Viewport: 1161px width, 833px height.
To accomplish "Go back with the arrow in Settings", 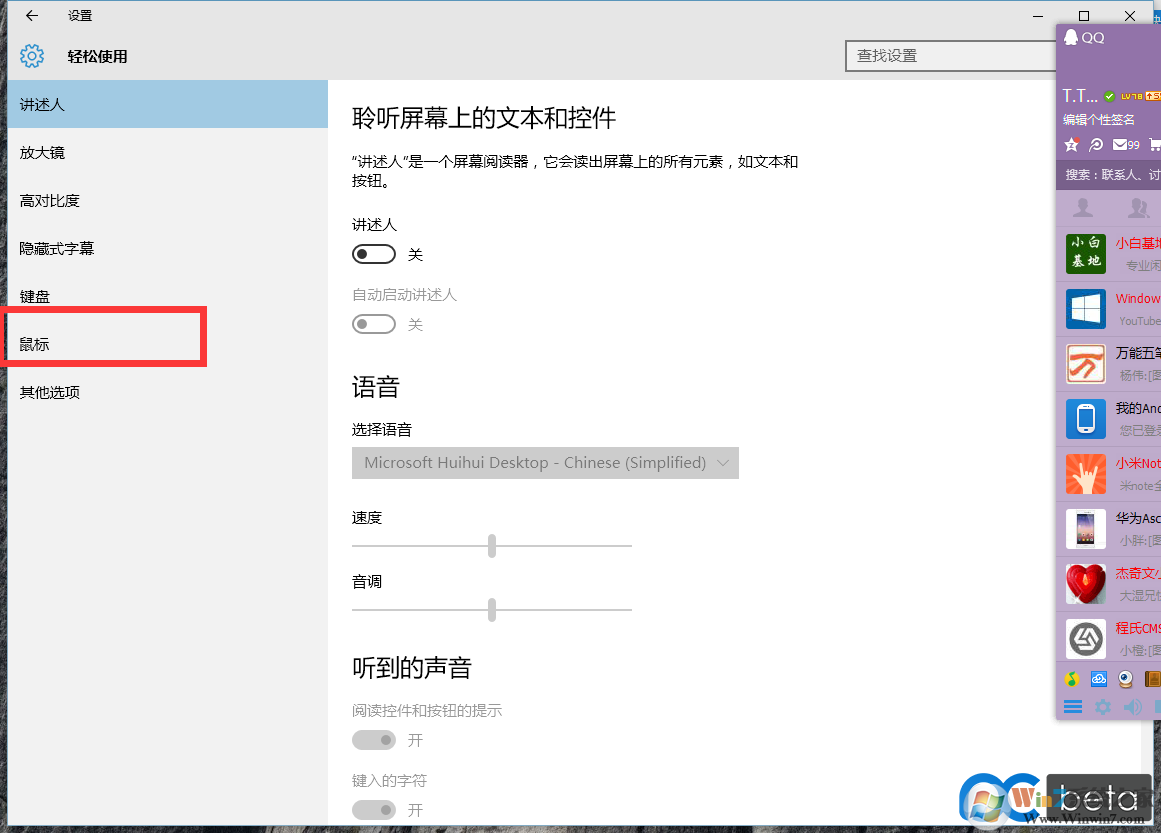I will (32, 16).
